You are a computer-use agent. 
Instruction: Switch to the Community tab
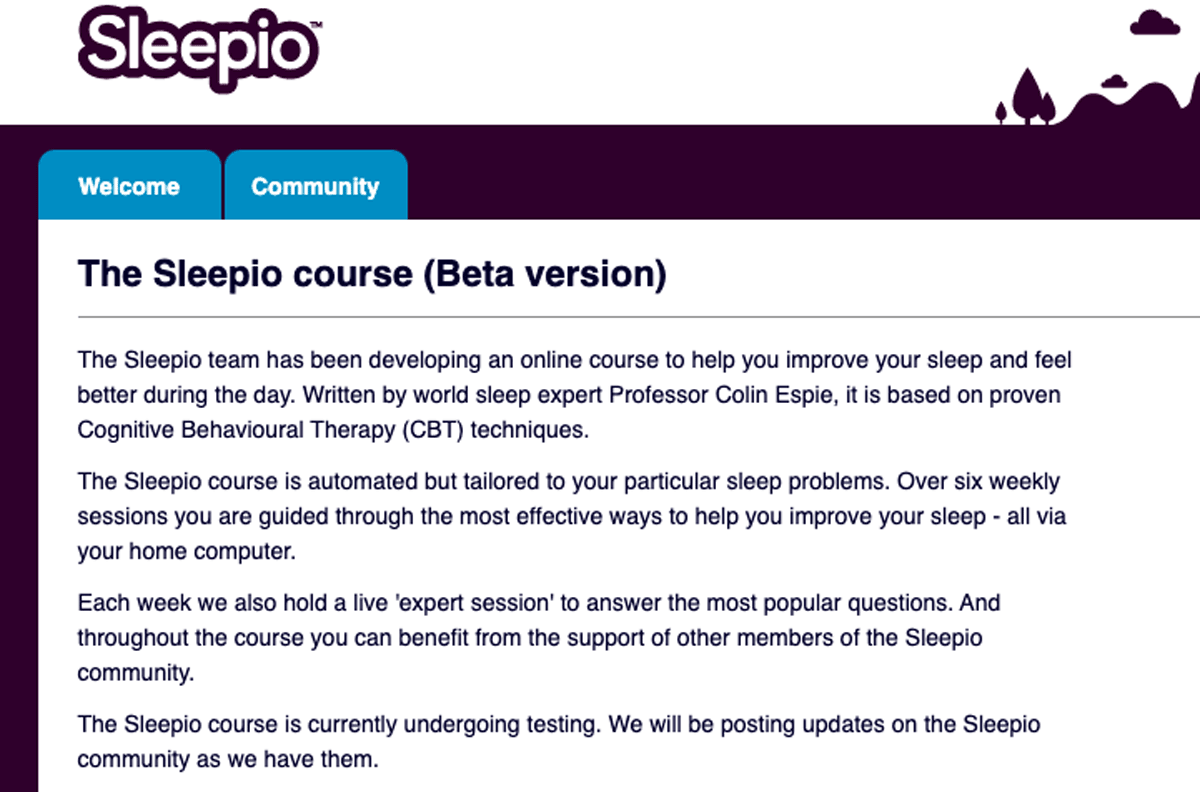(x=315, y=186)
